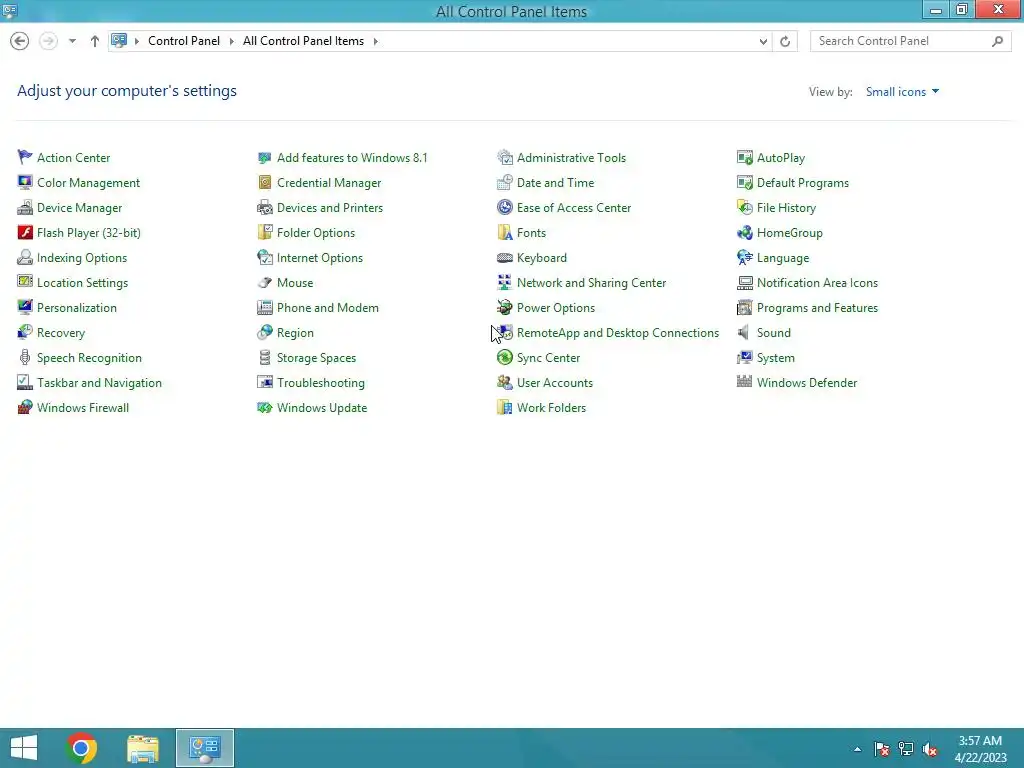
Task: Click the Windows Defender wall icon
Action: (x=744, y=382)
